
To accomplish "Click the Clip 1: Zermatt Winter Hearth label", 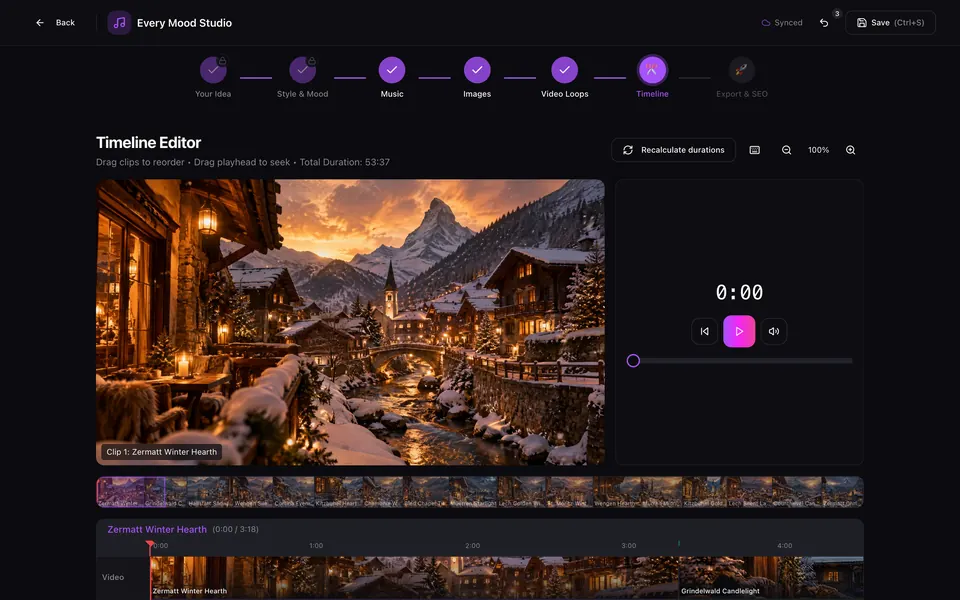I will click(162, 452).
